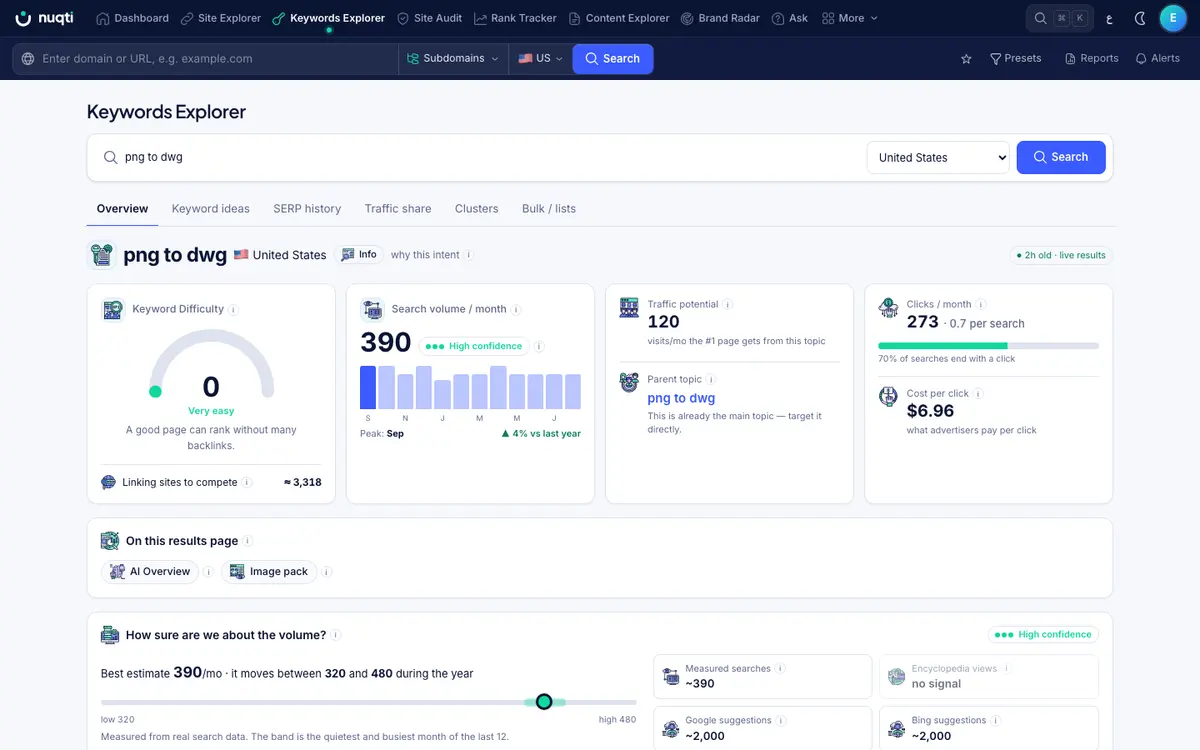
Task: Choose country from United States select box
Action: pyautogui.click(x=938, y=157)
